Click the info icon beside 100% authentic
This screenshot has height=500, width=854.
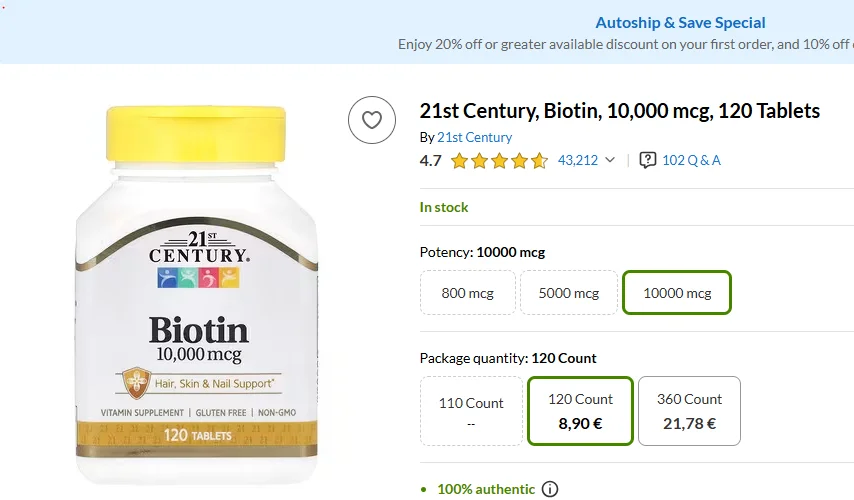coord(550,489)
